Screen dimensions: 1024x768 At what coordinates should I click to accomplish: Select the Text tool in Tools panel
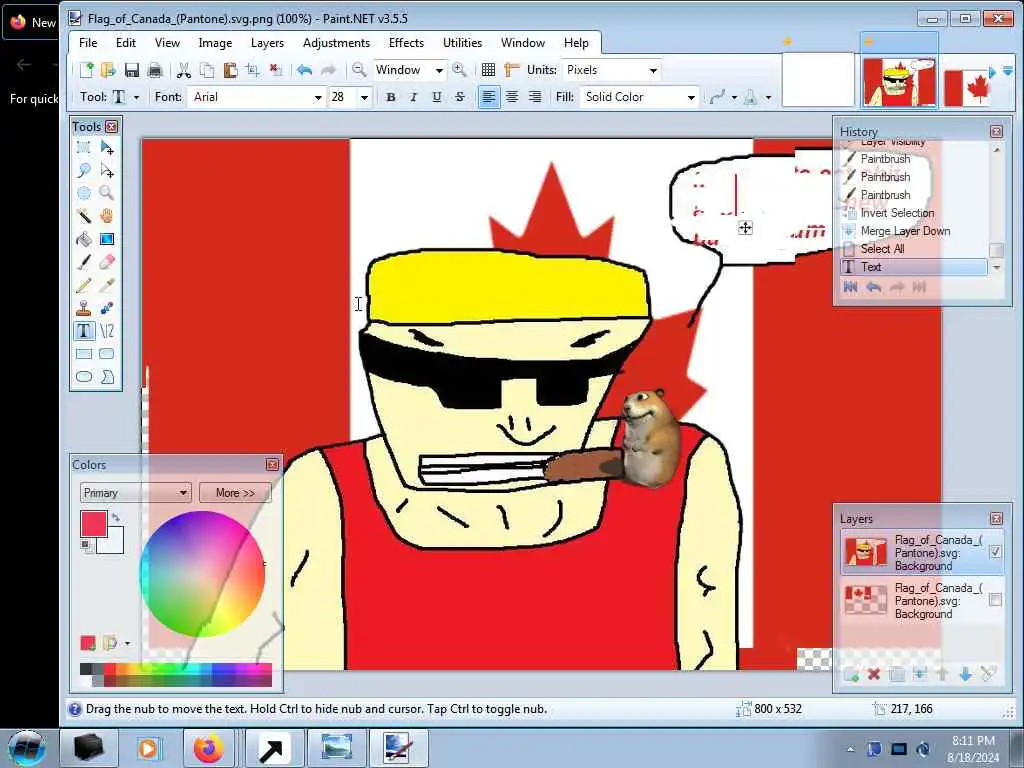(x=84, y=331)
